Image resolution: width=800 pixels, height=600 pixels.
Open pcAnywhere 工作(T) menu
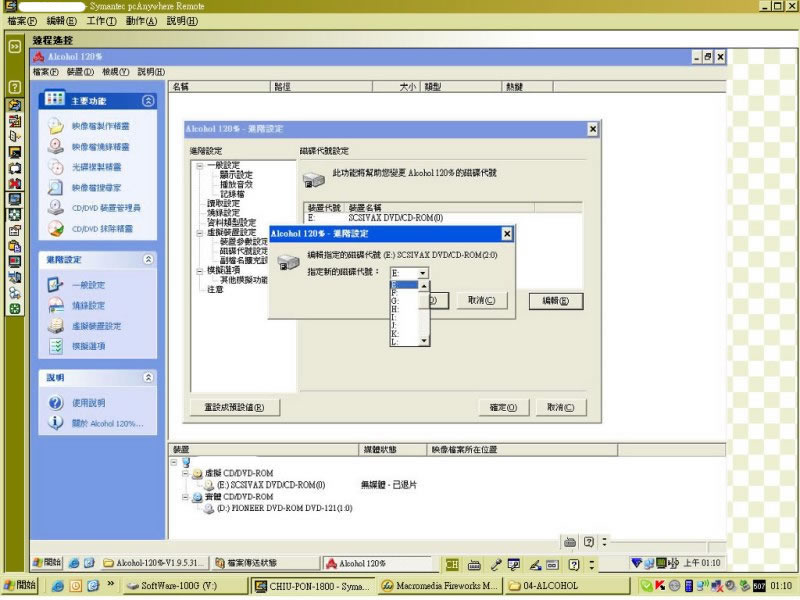[x=101, y=21]
